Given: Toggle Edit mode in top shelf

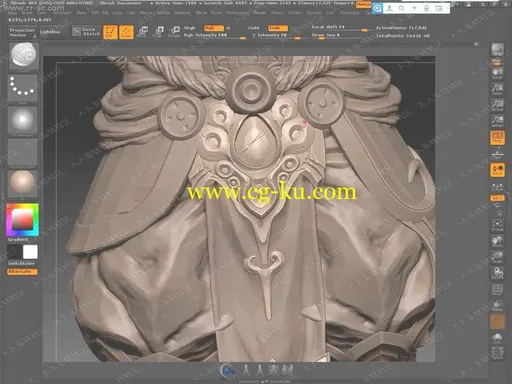Looking at the screenshot, I should tap(110, 32).
